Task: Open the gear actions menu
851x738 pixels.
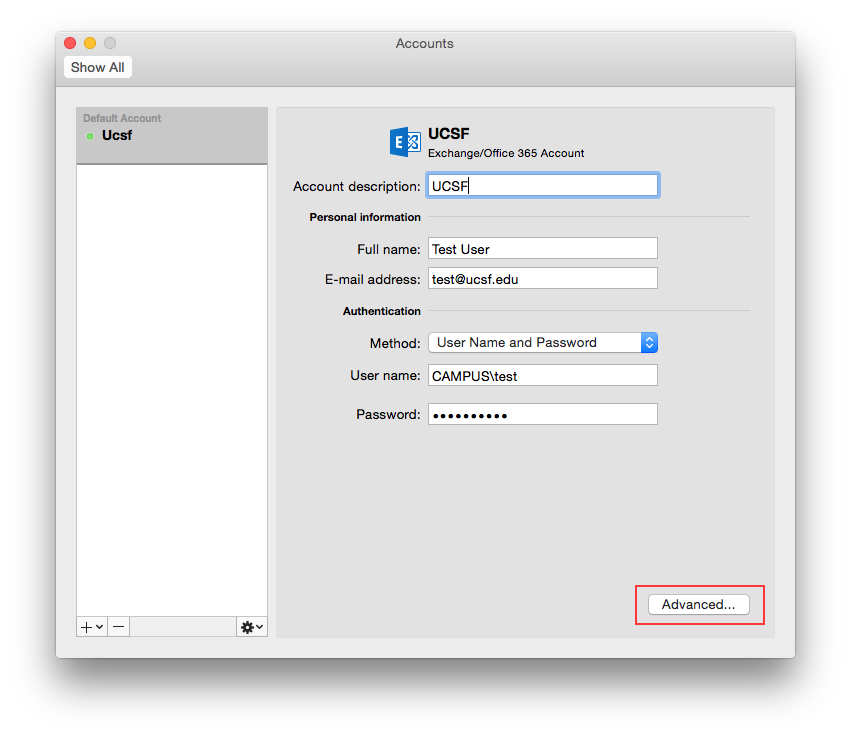Action: [252, 627]
